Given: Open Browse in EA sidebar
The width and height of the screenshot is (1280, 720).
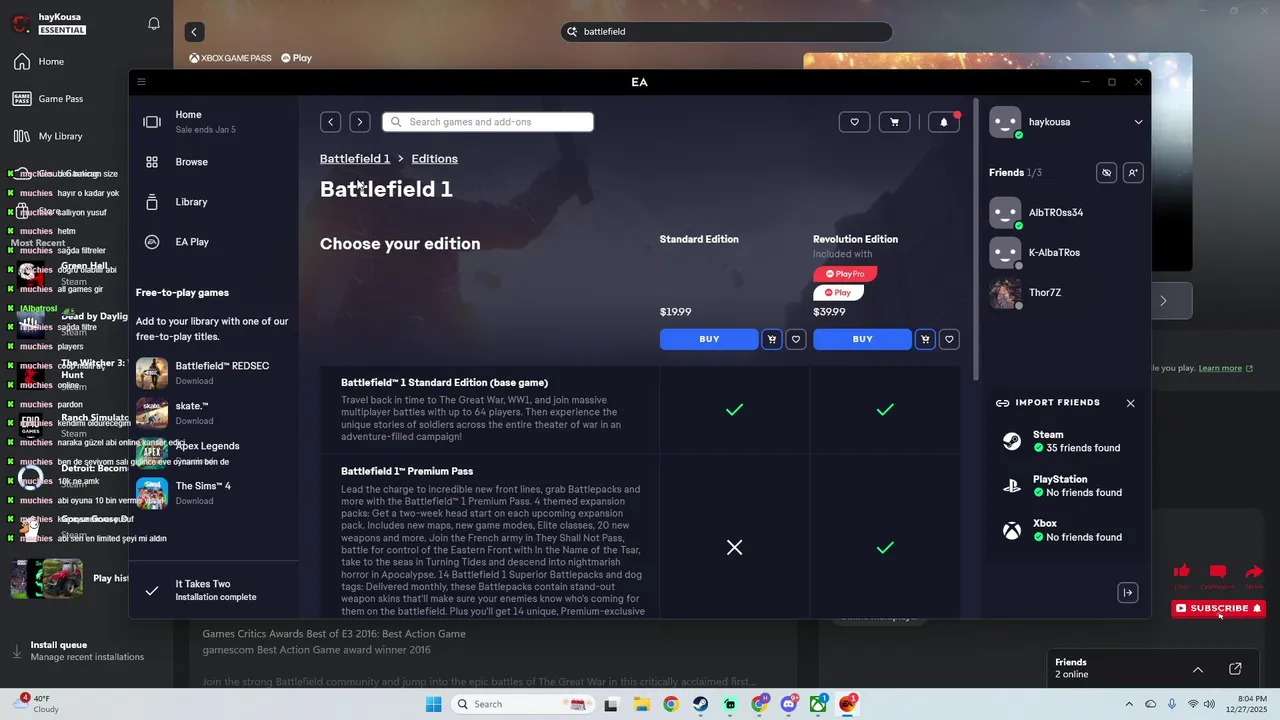Looking at the screenshot, I should 215,162.
